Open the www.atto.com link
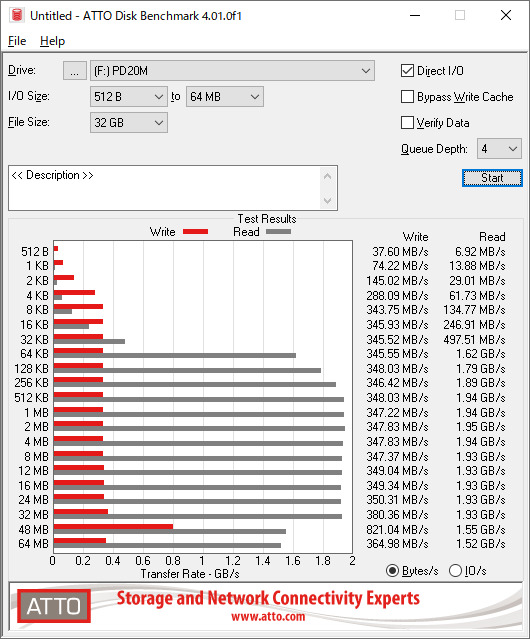This screenshot has height=639, width=530. [268, 616]
